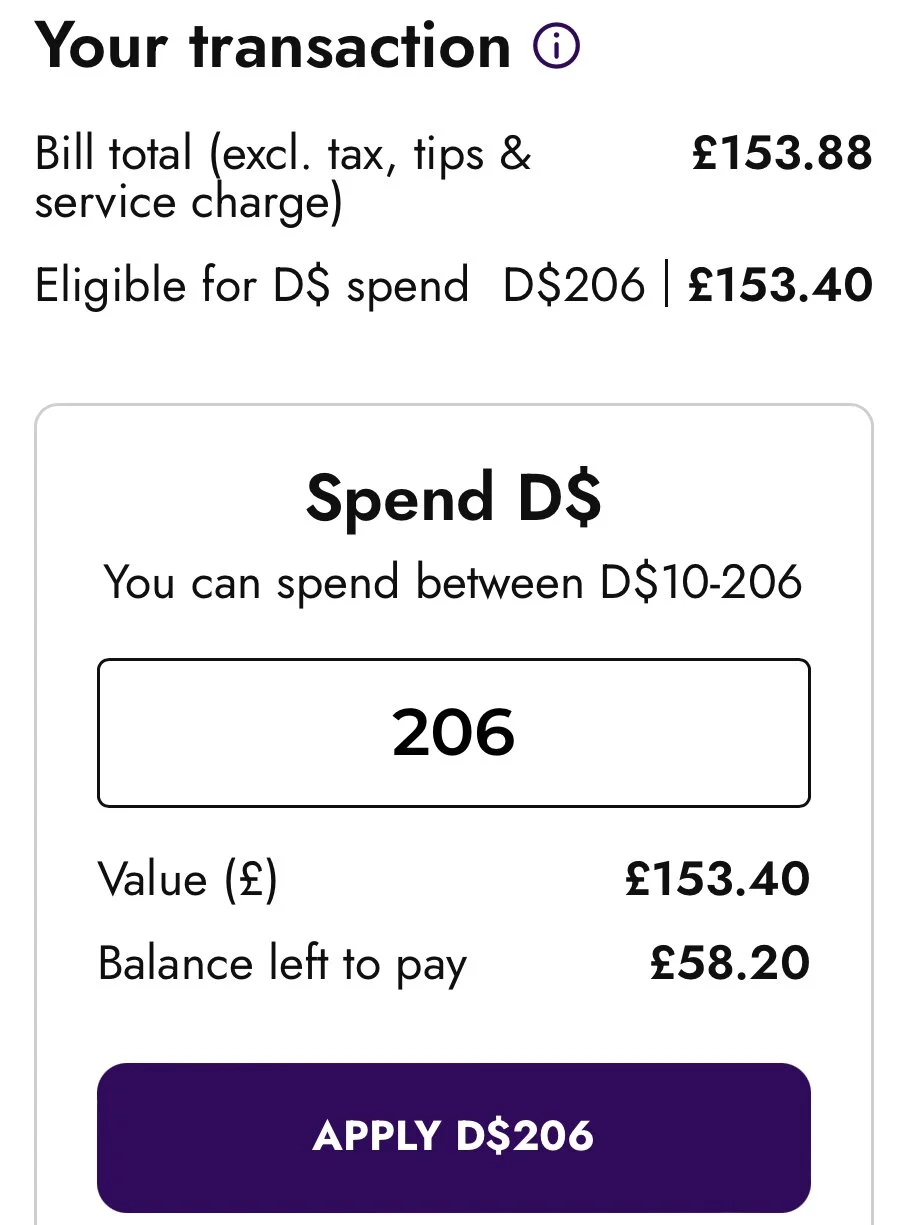The width and height of the screenshot is (906, 1225).
Task: Tap the APPLY D$206 button
Action: click(x=453, y=1137)
